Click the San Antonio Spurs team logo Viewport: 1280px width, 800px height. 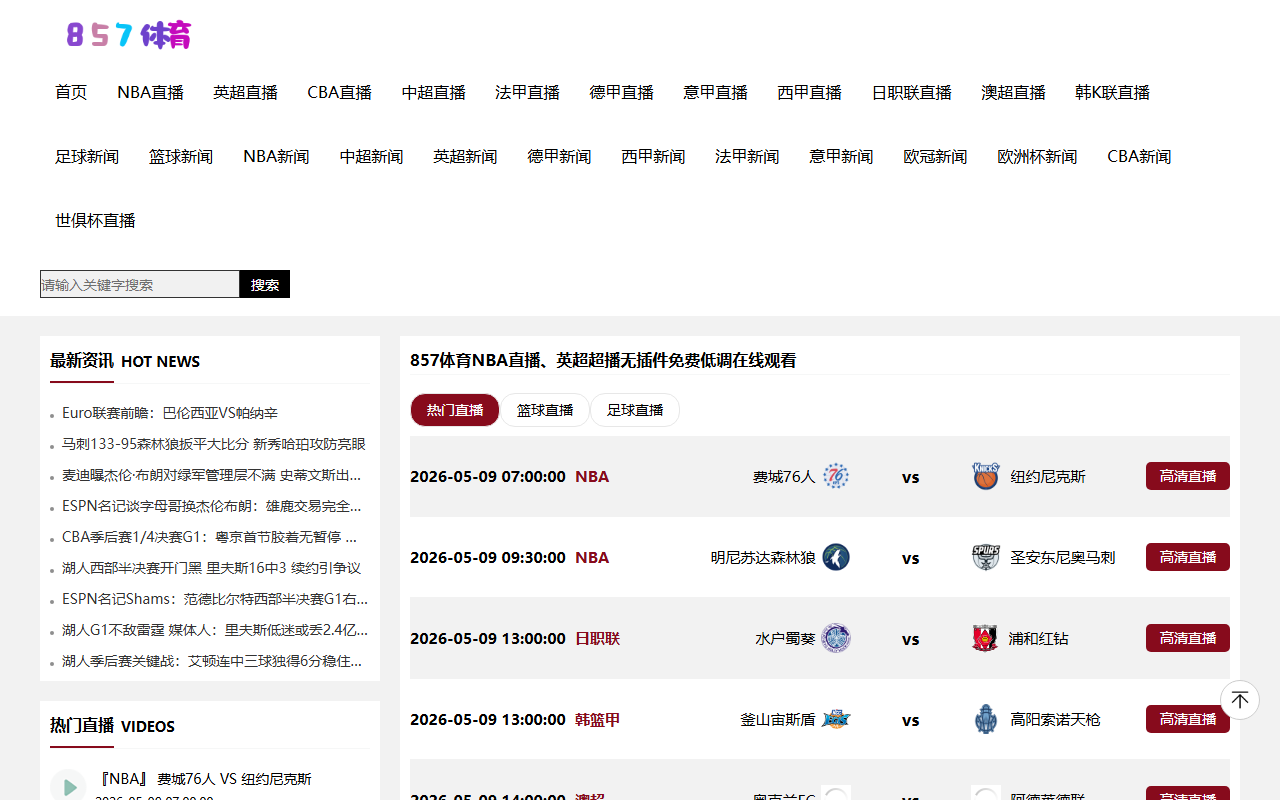click(986, 557)
